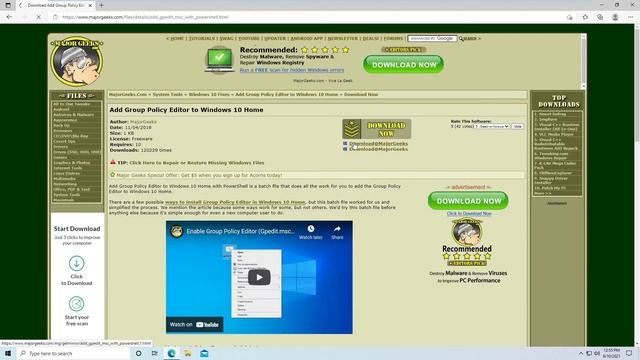Click Run a FREE scan link
640x360 pixels.
click(292, 70)
